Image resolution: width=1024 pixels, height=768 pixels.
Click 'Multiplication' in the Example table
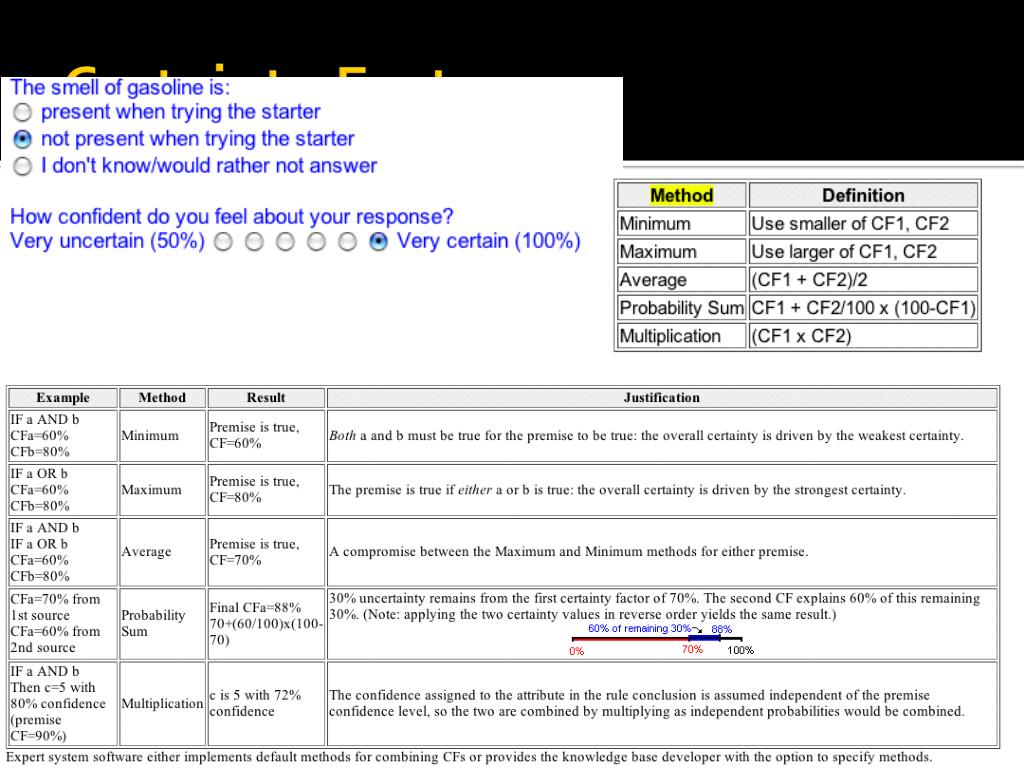[x=162, y=703]
